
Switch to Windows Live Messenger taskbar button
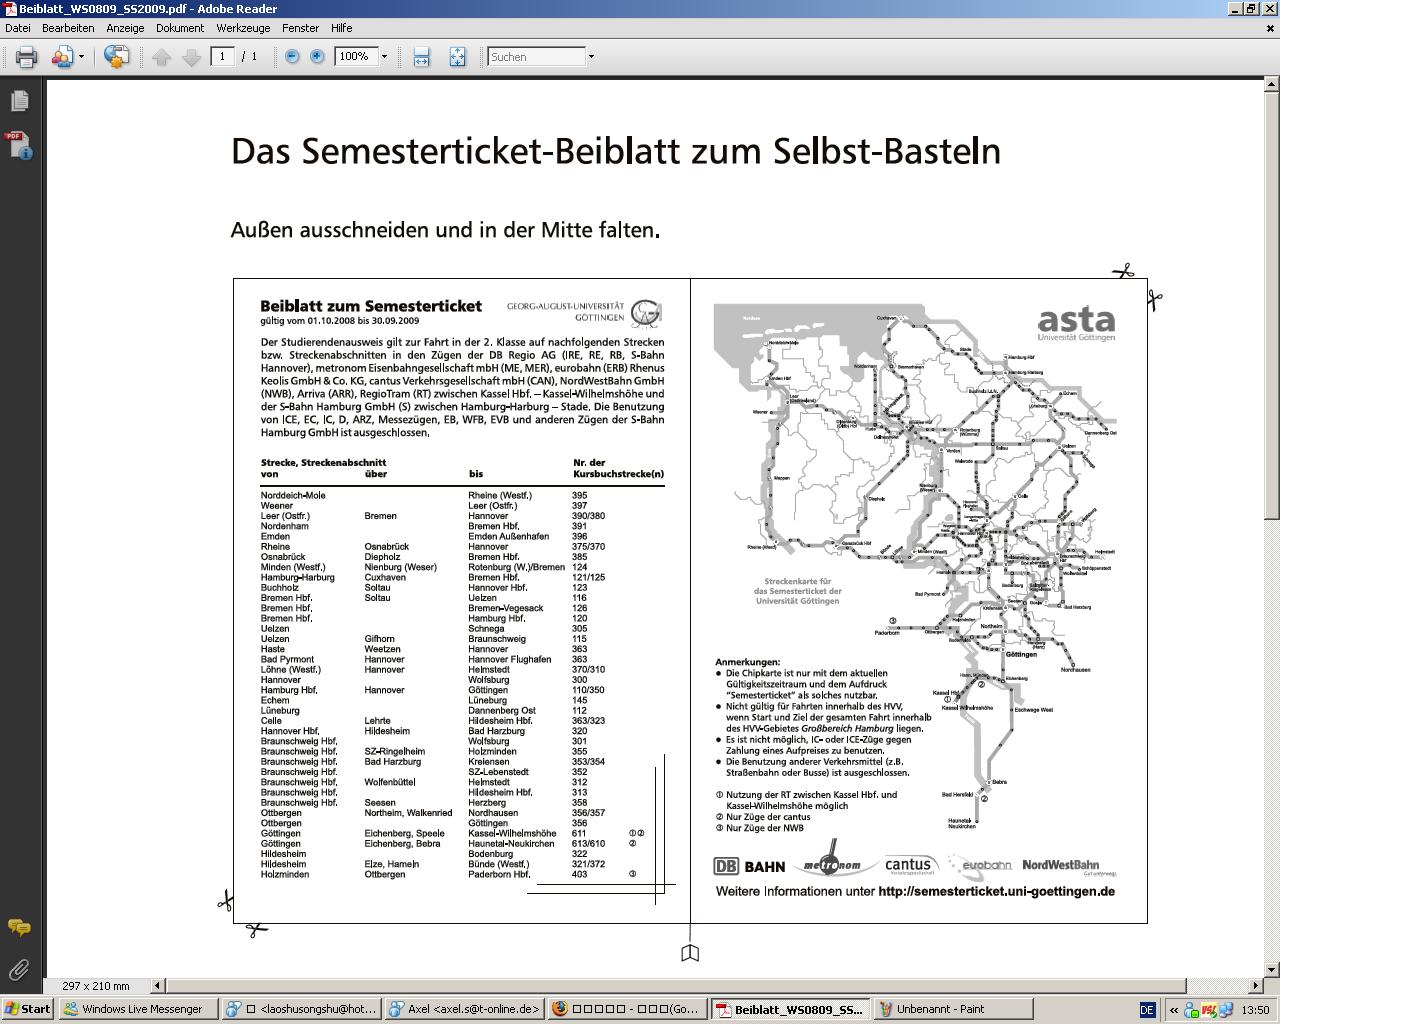(137, 1008)
